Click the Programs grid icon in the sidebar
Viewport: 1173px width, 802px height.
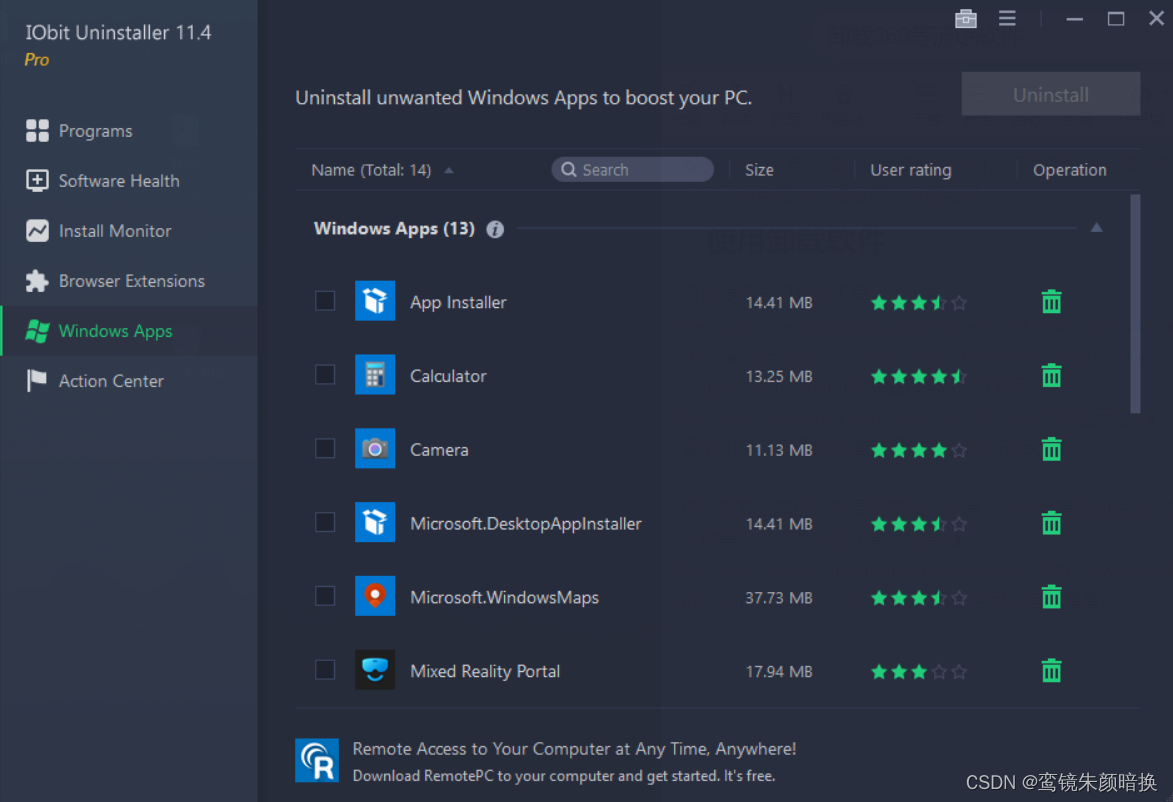click(37, 130)
